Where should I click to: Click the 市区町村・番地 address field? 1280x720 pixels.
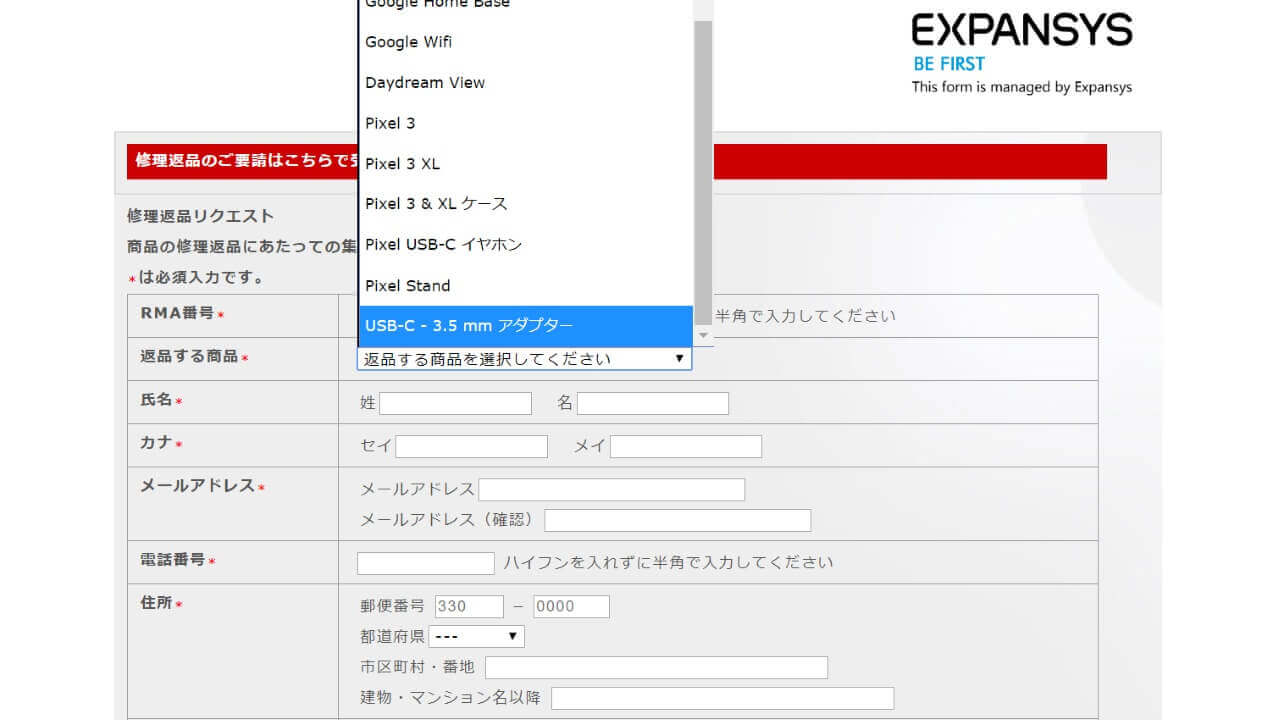pyautogui.click(x=656, y=667)
